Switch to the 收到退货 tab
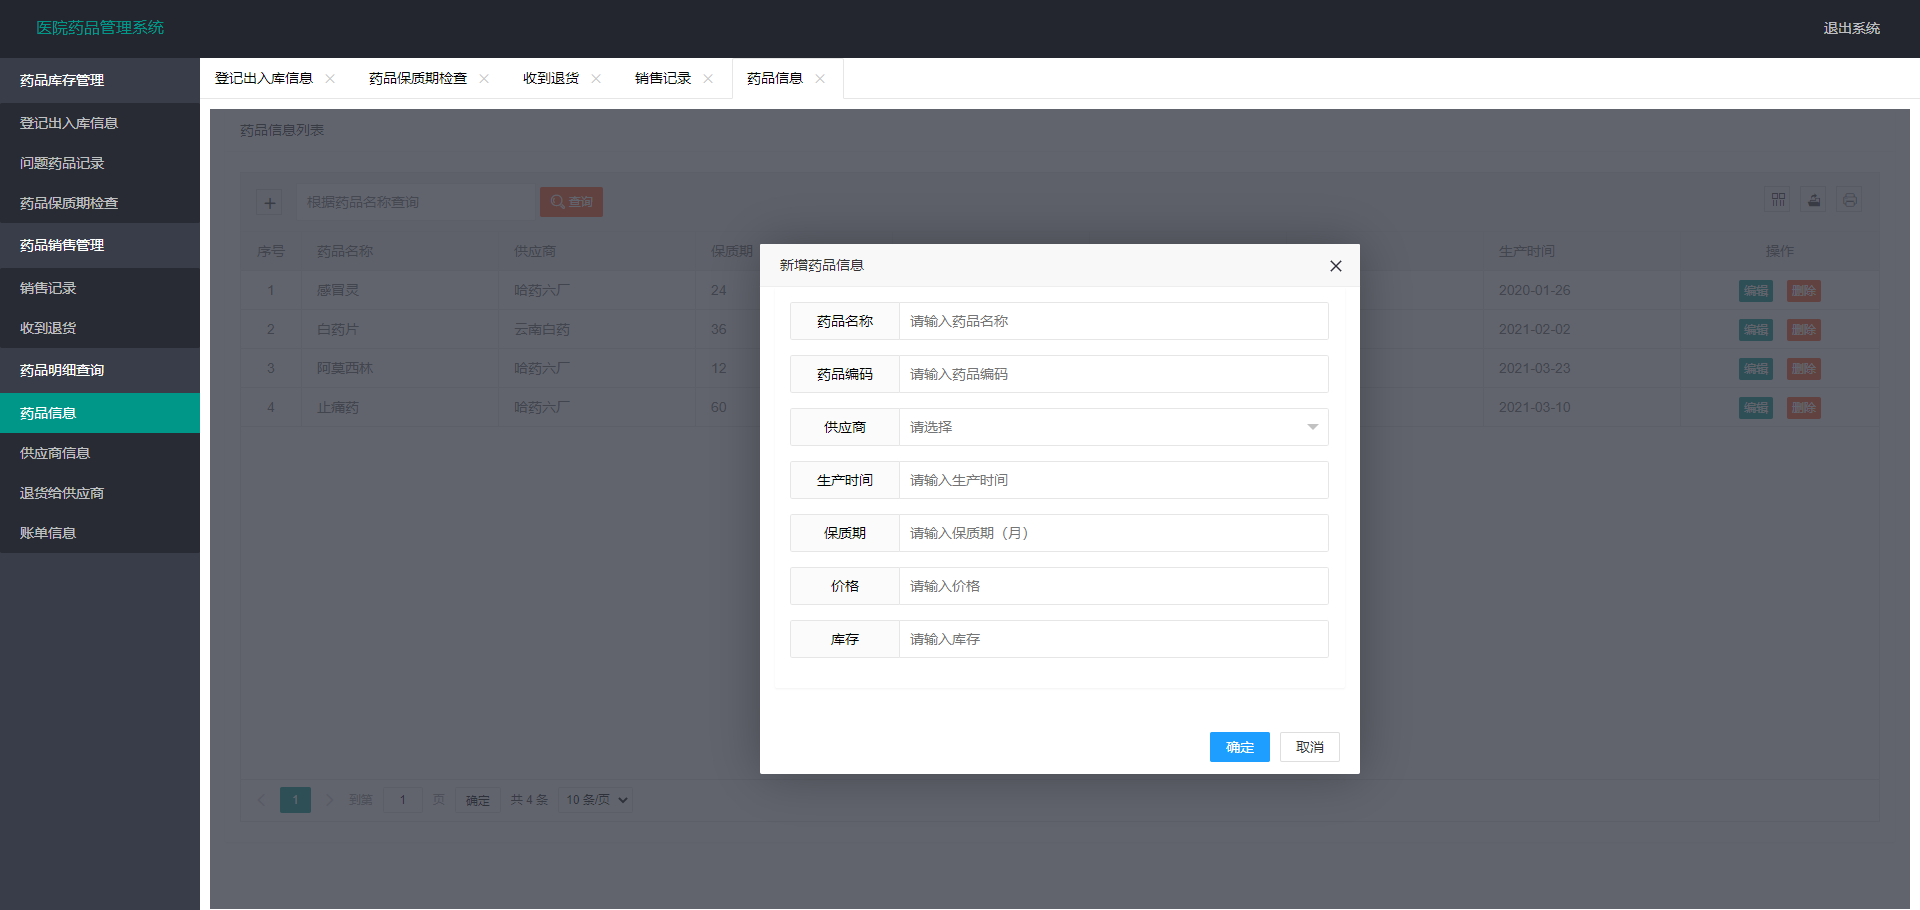The height and width of the screenshot is (910, 1920). tap(549, 77)
